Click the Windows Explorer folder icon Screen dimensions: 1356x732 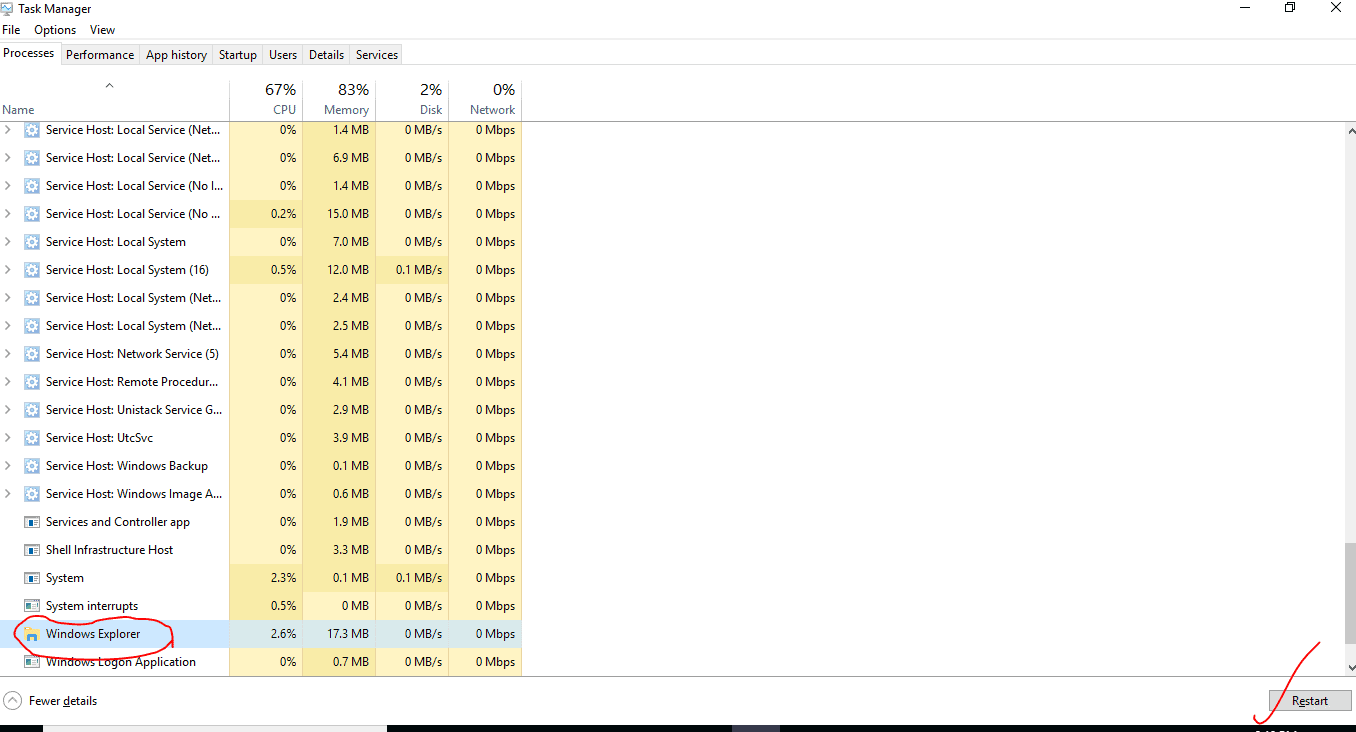coord(31,634)
